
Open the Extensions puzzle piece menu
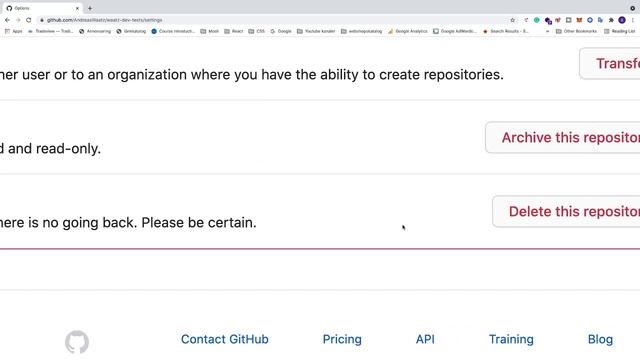click(611, 20)
